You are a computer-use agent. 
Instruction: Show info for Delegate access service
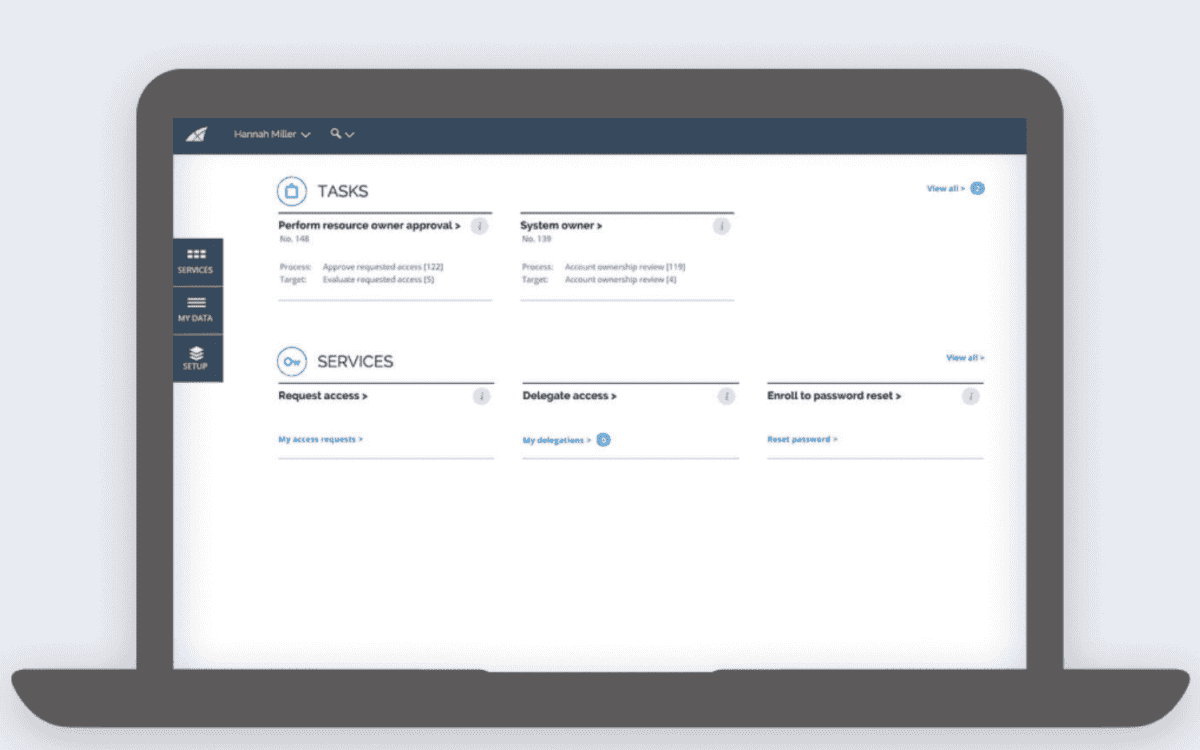click(x=726, y=397)
